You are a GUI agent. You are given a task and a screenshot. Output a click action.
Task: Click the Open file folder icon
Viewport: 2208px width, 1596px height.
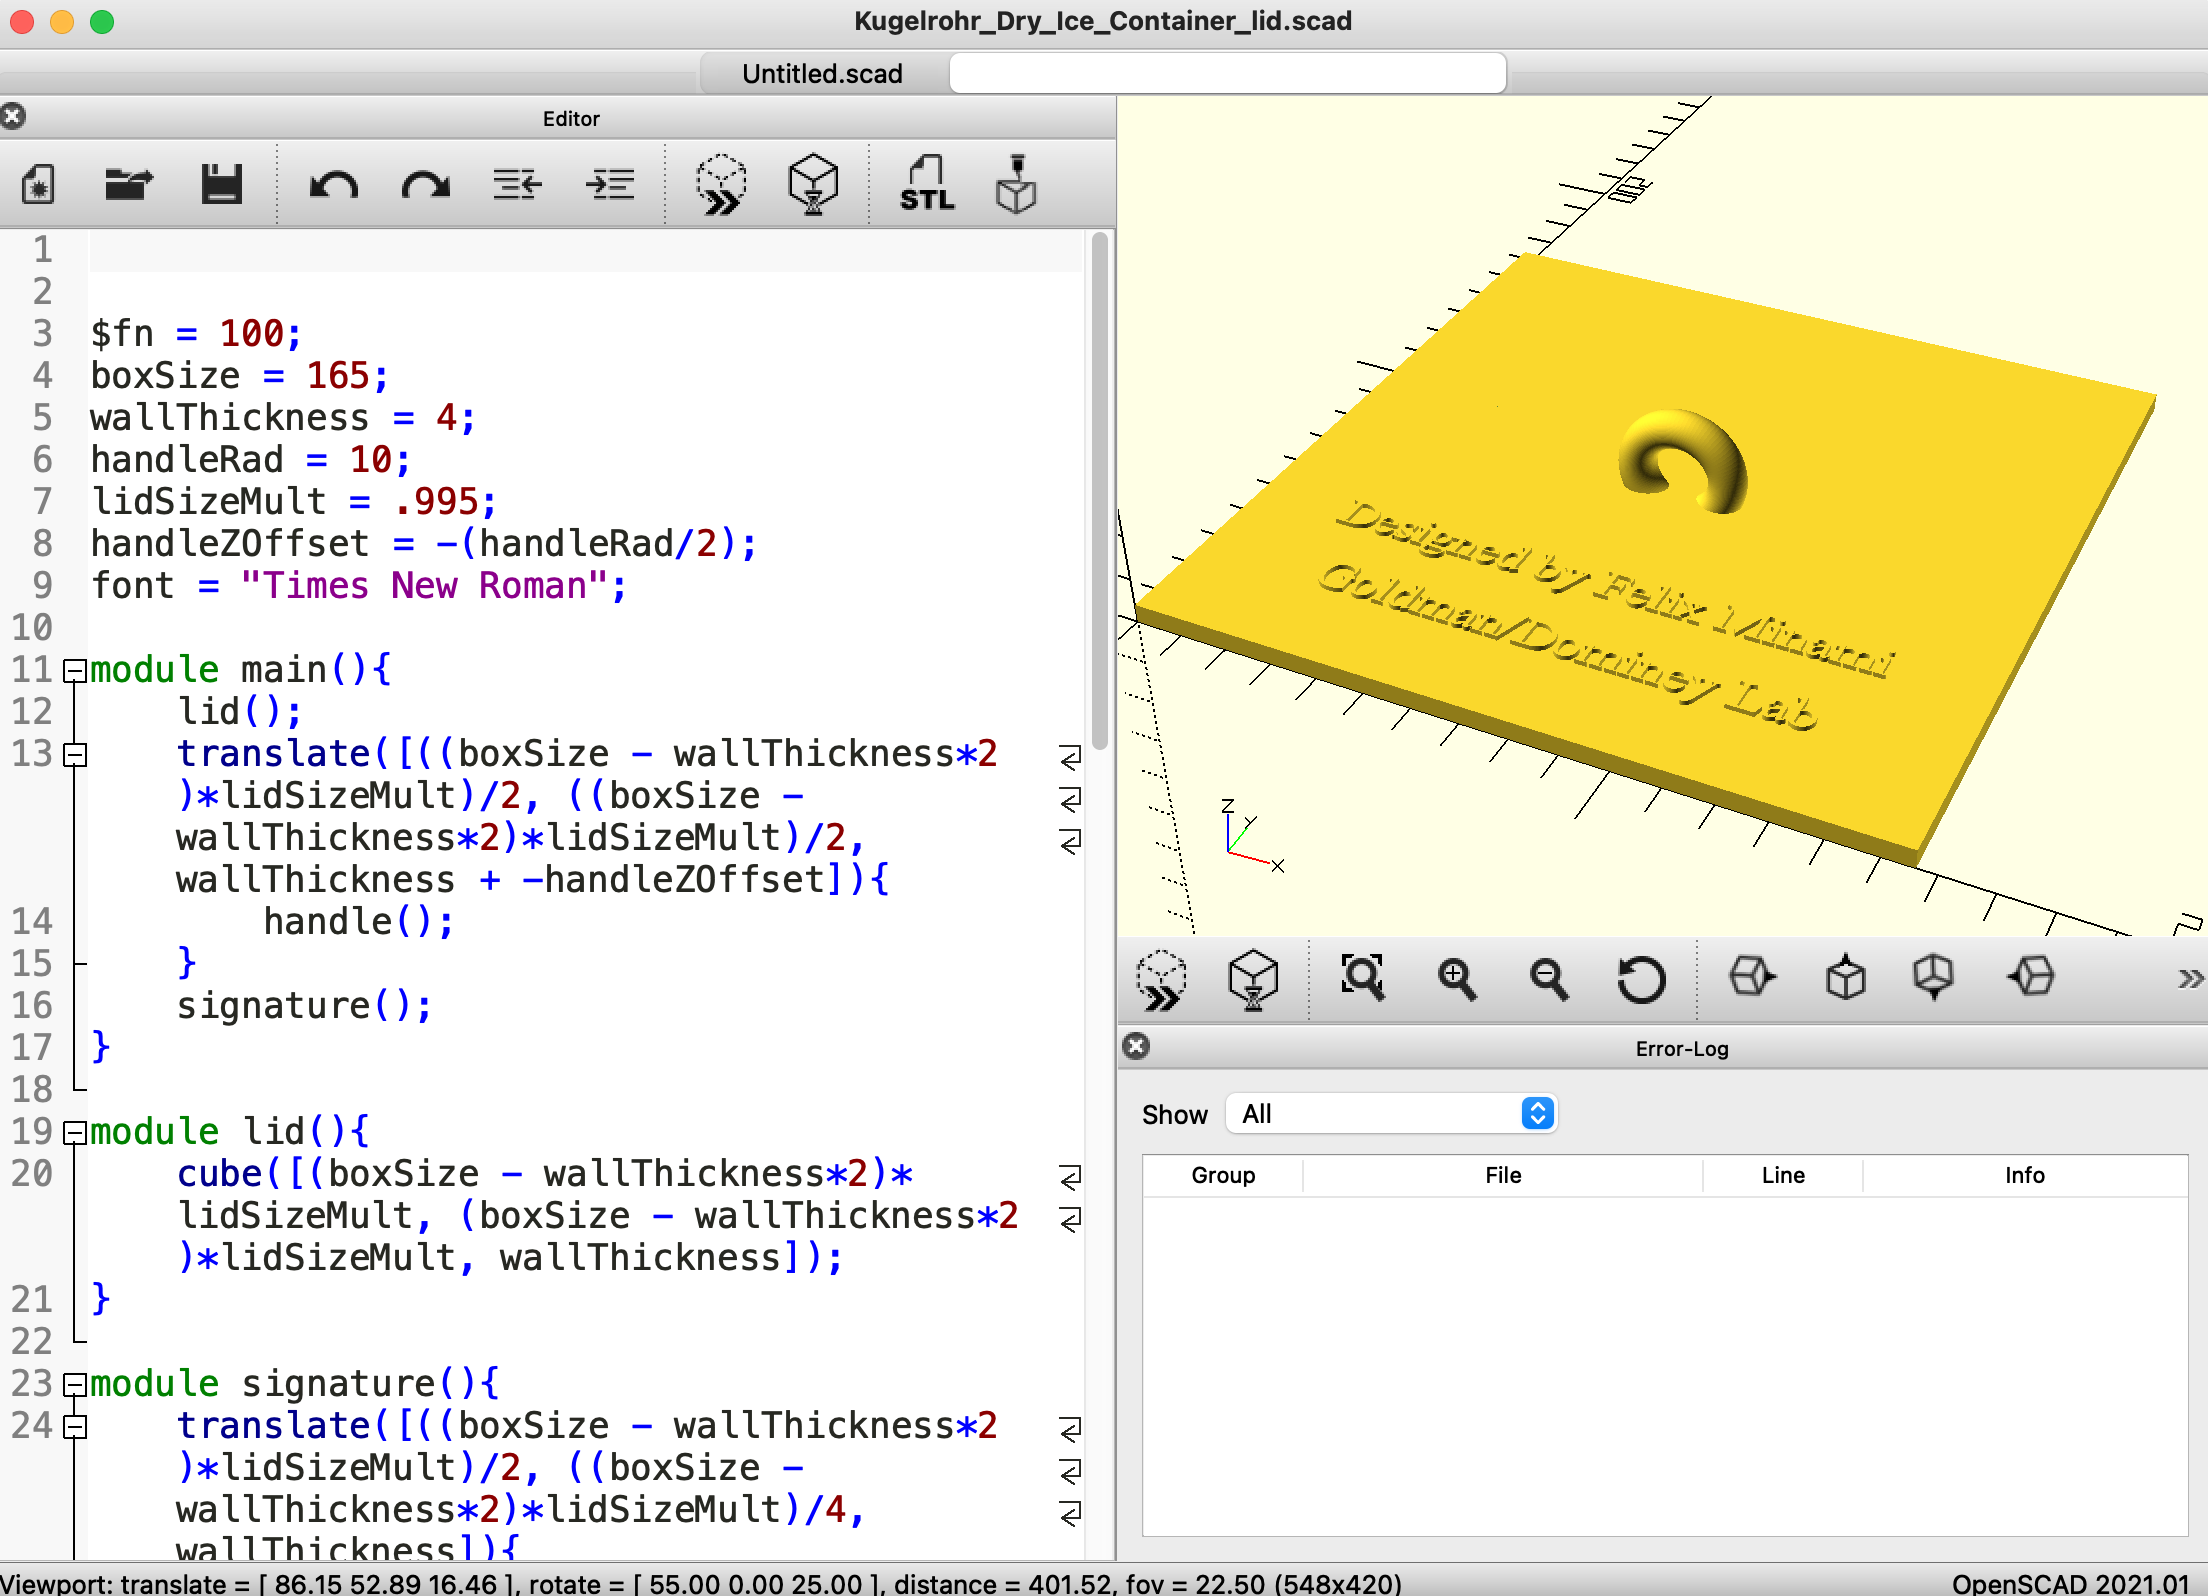[x=129, y=185]
